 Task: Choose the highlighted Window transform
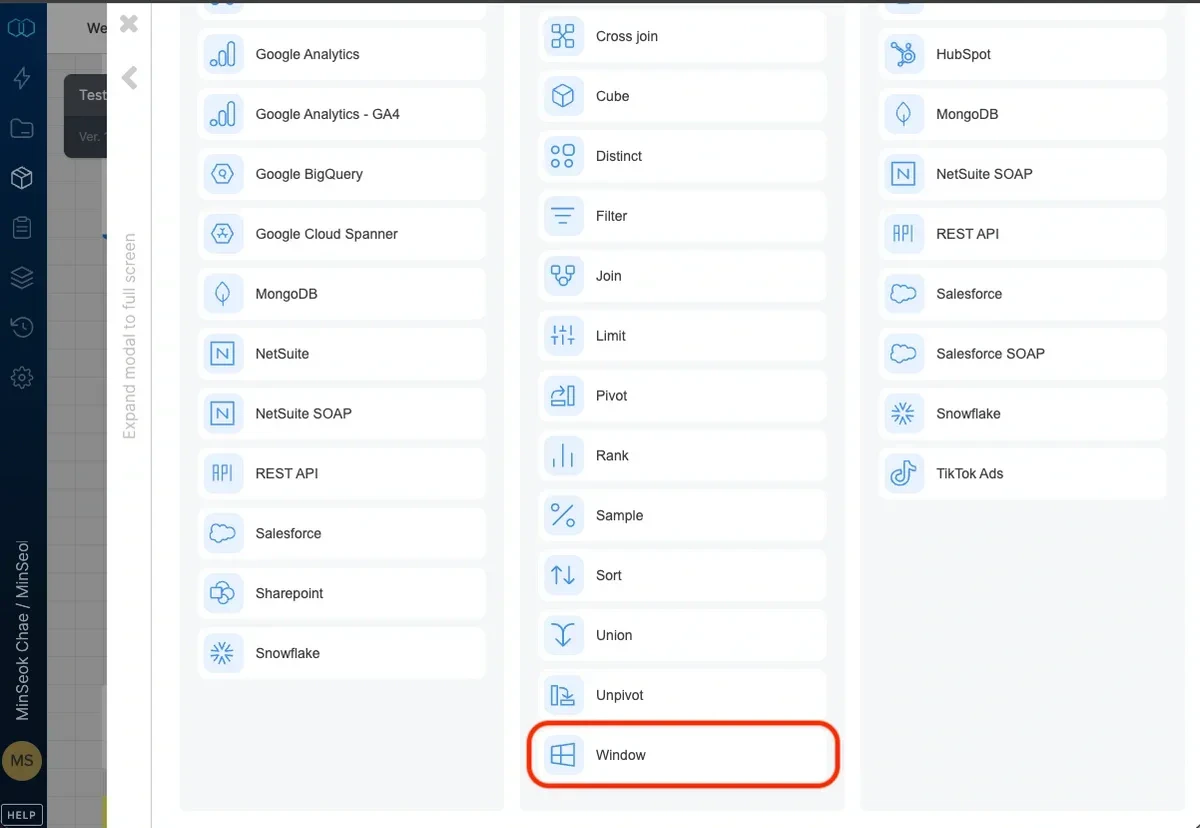click(x=683, y=754)
